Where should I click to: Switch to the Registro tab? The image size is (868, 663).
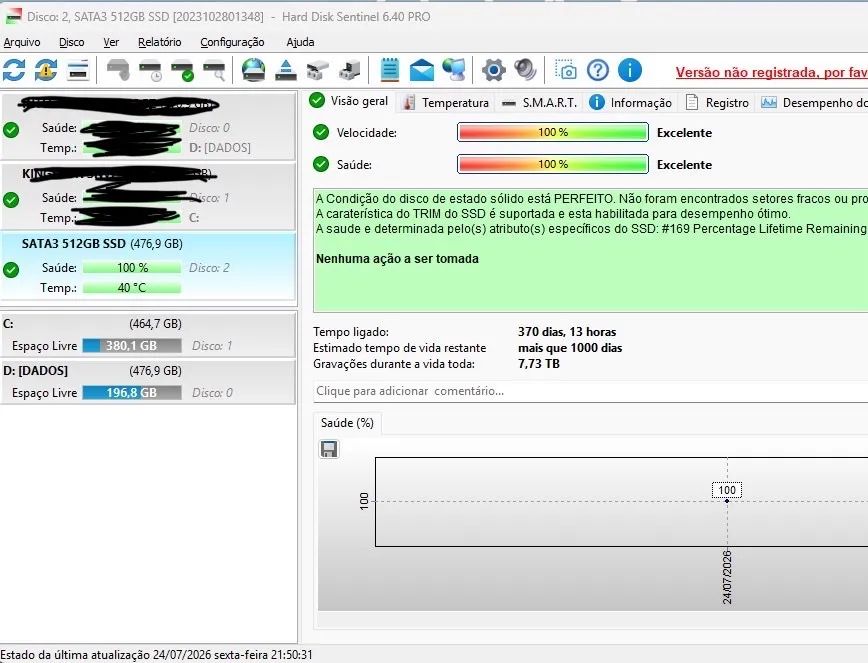[717, 103]
